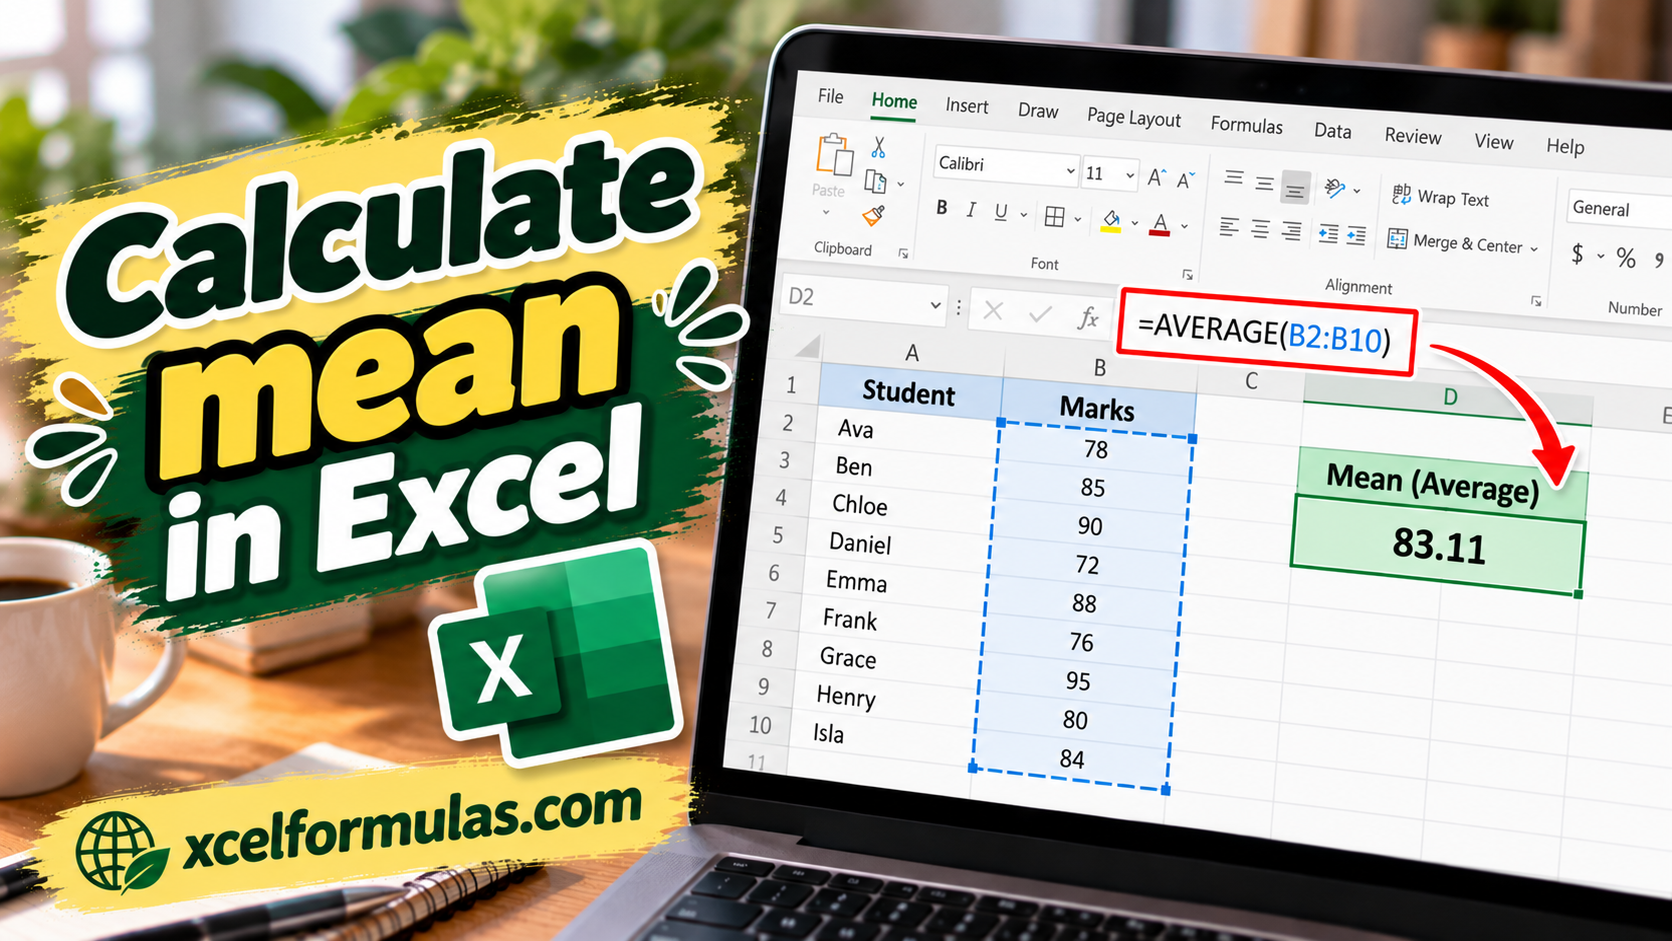Toggle Wrap Text
Viewport: 1672px width, 941px height.
click(1440, 197)
